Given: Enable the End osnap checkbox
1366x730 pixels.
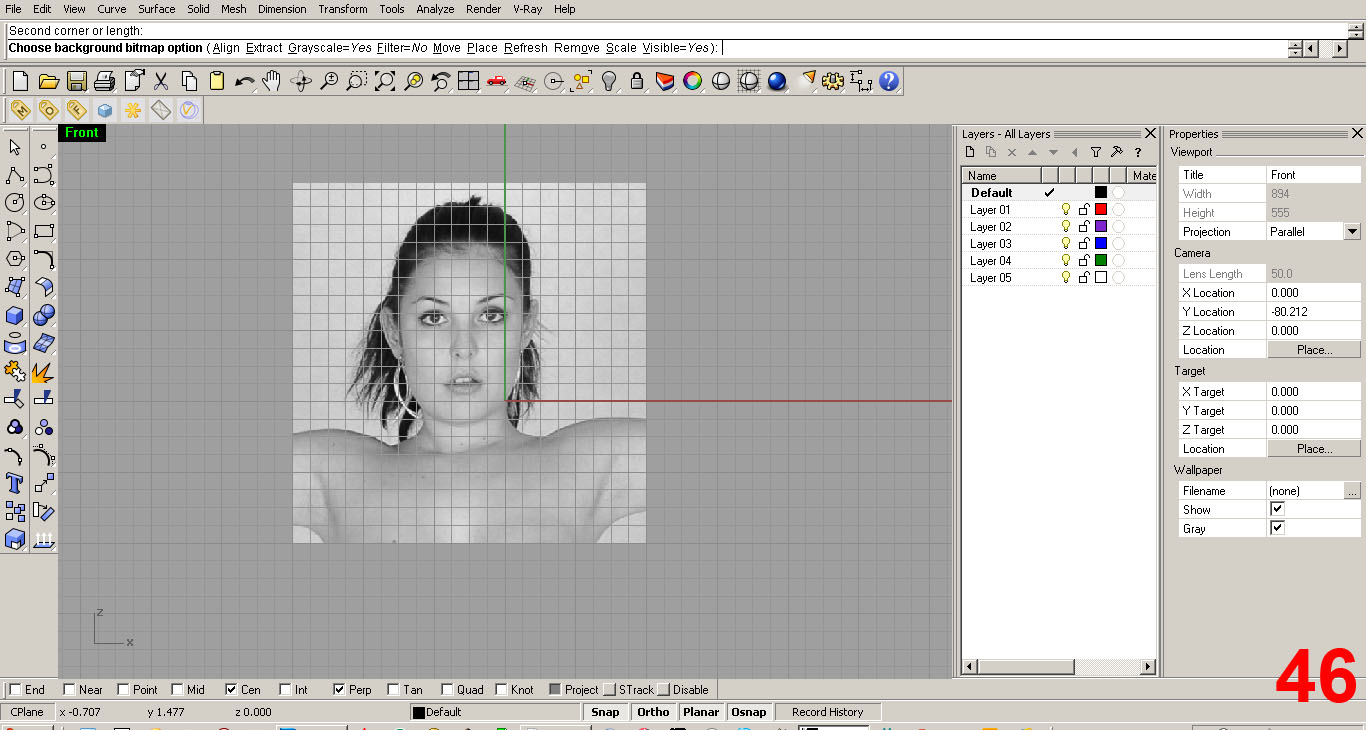Looking at the screenshot, I should [15, 689].
